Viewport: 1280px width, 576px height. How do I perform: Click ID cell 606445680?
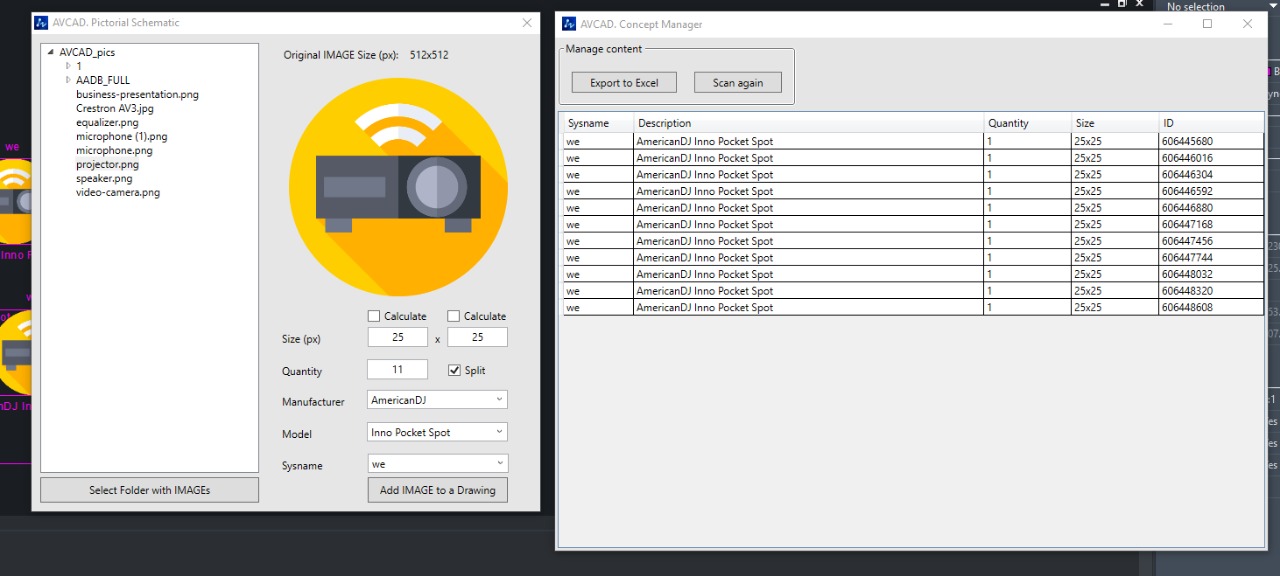coord(1212,141)
